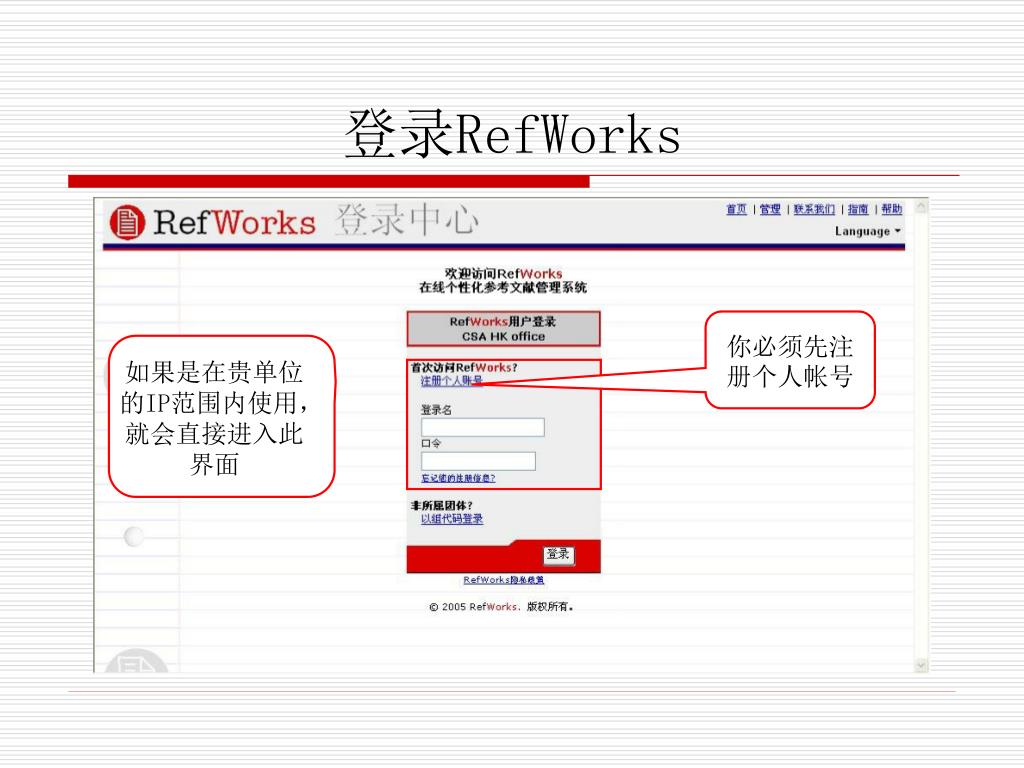This screenshot has width=1024, height=768.
Task: Click 以组代码登录 group code login link
Action: pos(452,519)
